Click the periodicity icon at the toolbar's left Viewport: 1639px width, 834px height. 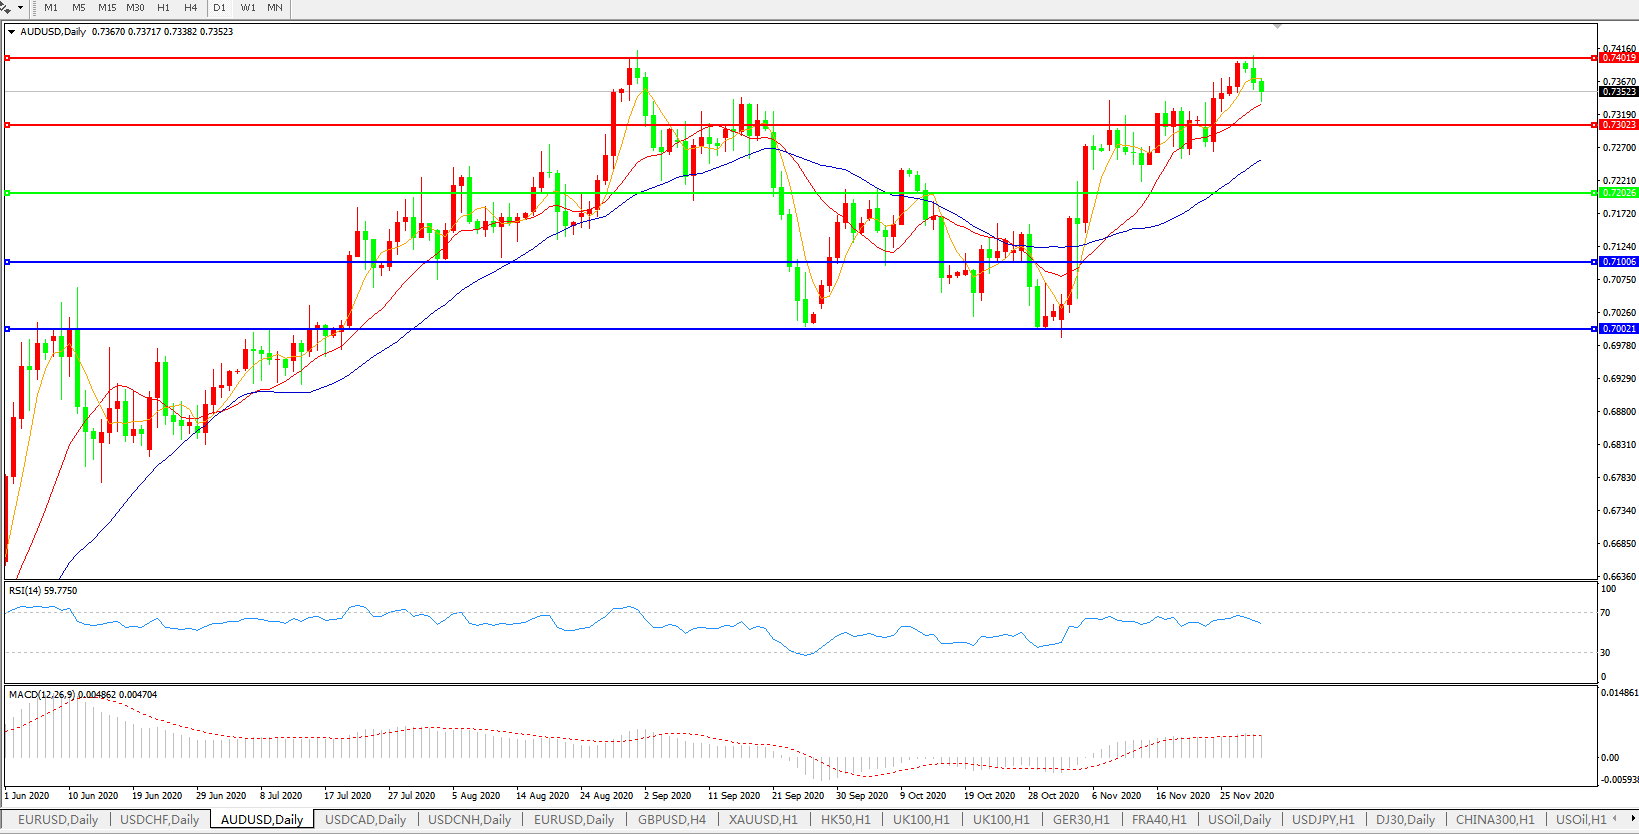tap(6, 7)
